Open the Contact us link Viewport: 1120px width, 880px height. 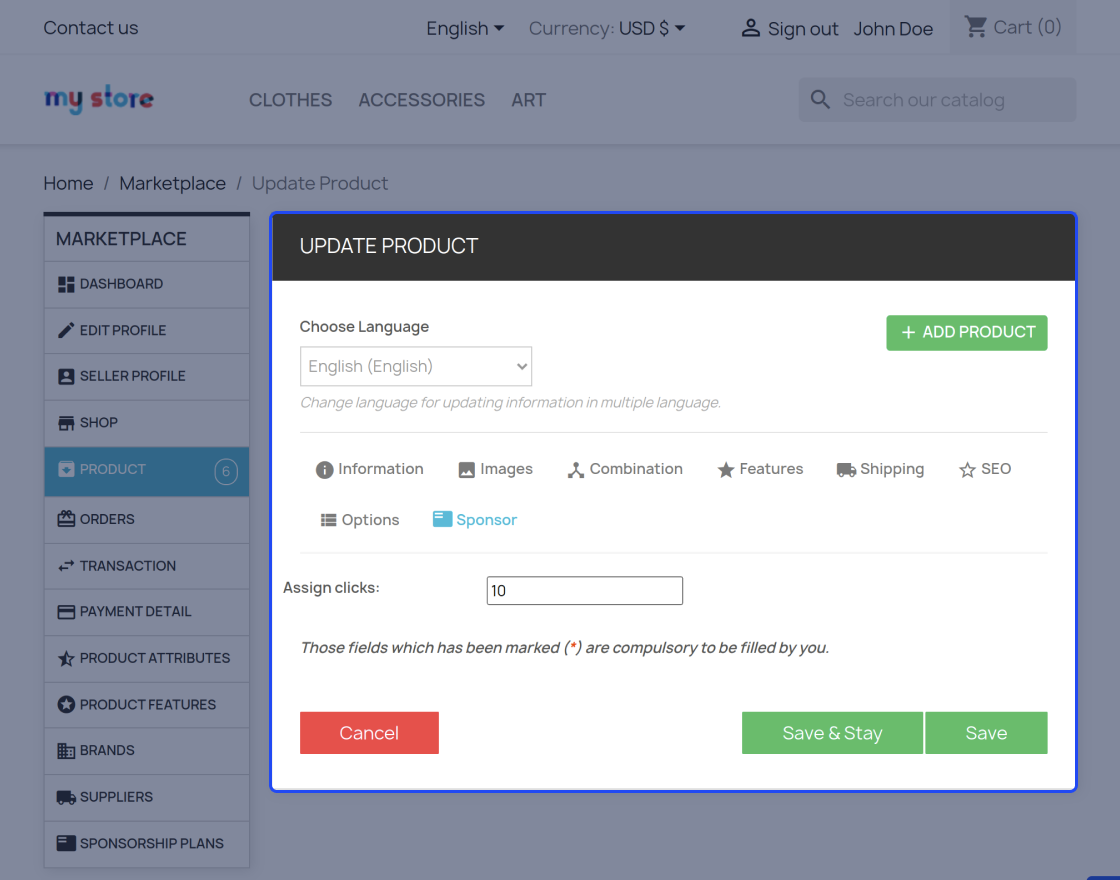pos(91,28)
